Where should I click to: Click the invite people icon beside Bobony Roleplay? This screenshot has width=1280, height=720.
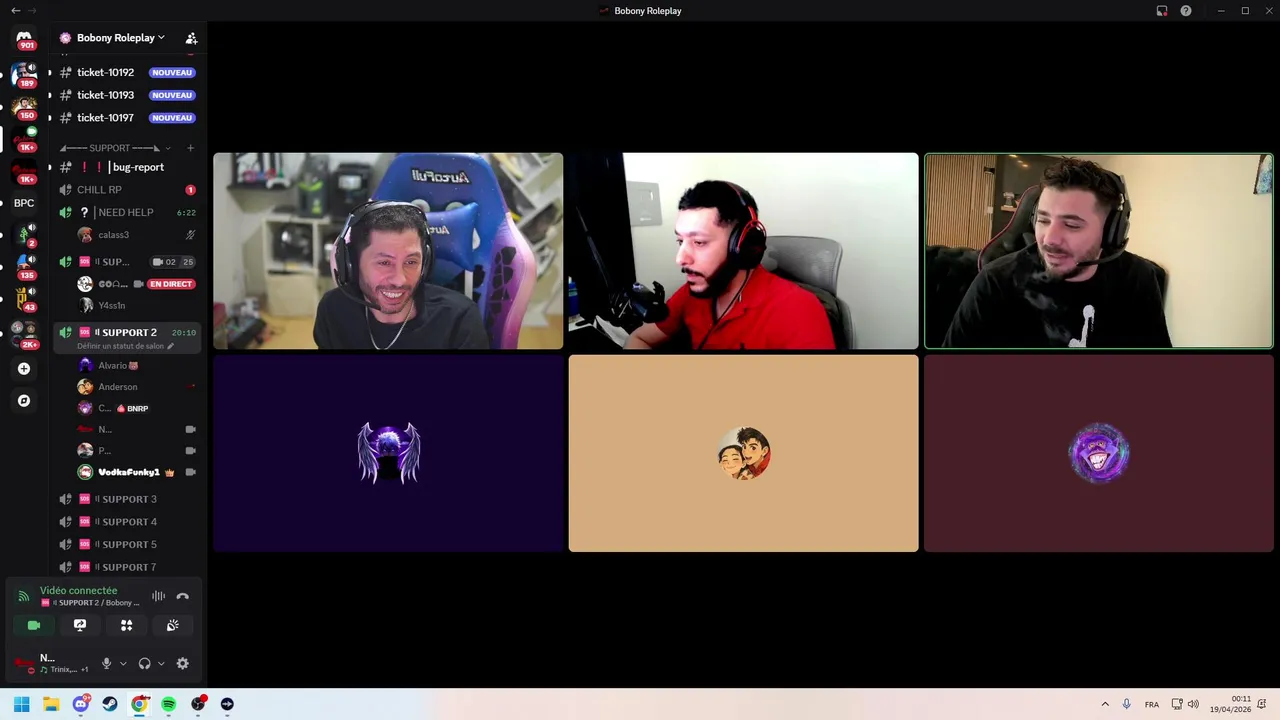191,38
